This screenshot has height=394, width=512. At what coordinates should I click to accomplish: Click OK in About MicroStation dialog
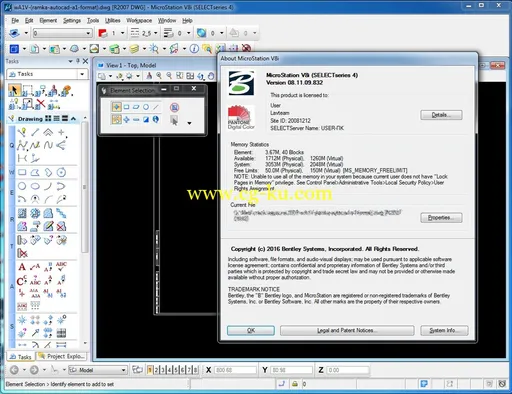pyautogui.click(x=251, y=330)
